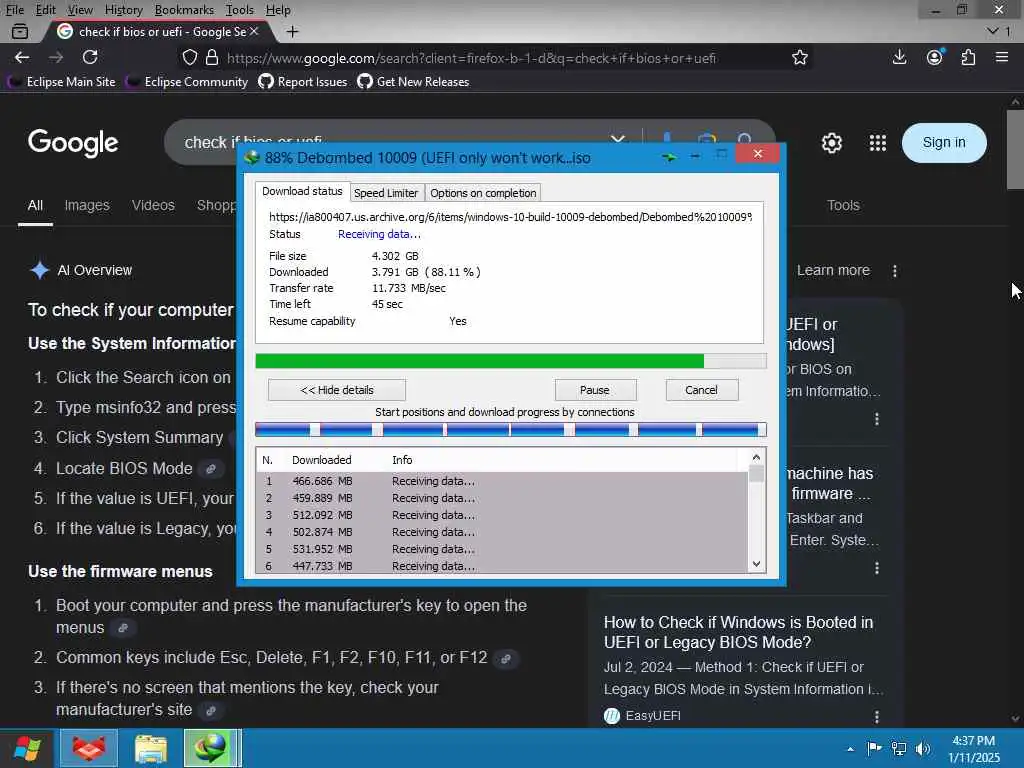
Task: Open the Report Issues bookmark
Action: coord(303,82)
